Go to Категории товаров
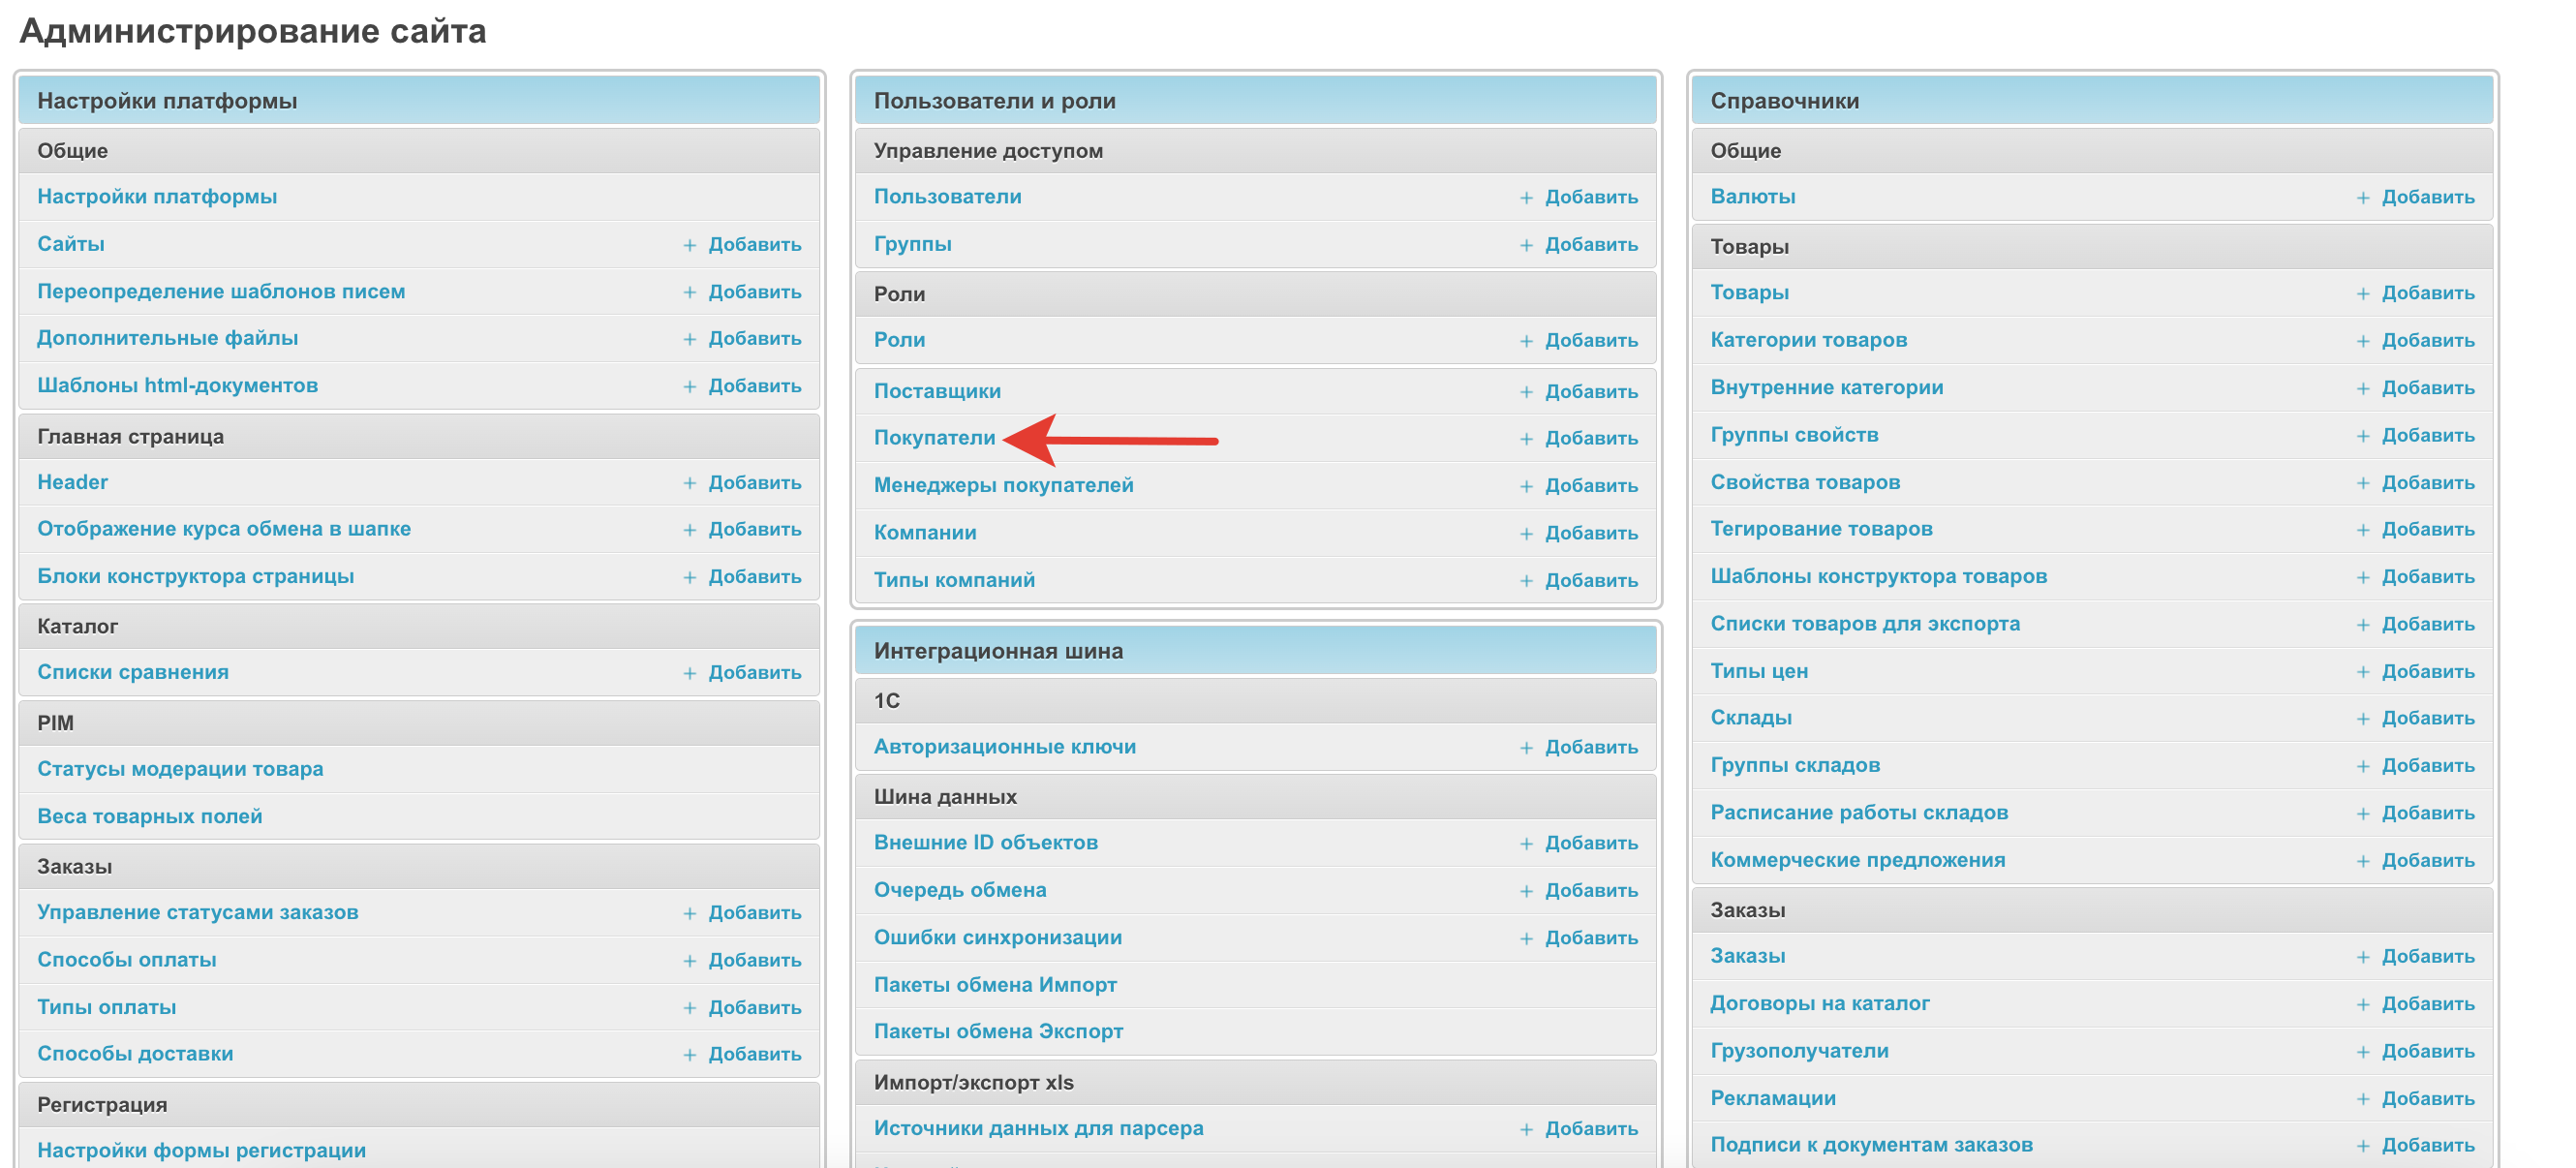Screen dimensions: 2576x1168 [1808, 340]
